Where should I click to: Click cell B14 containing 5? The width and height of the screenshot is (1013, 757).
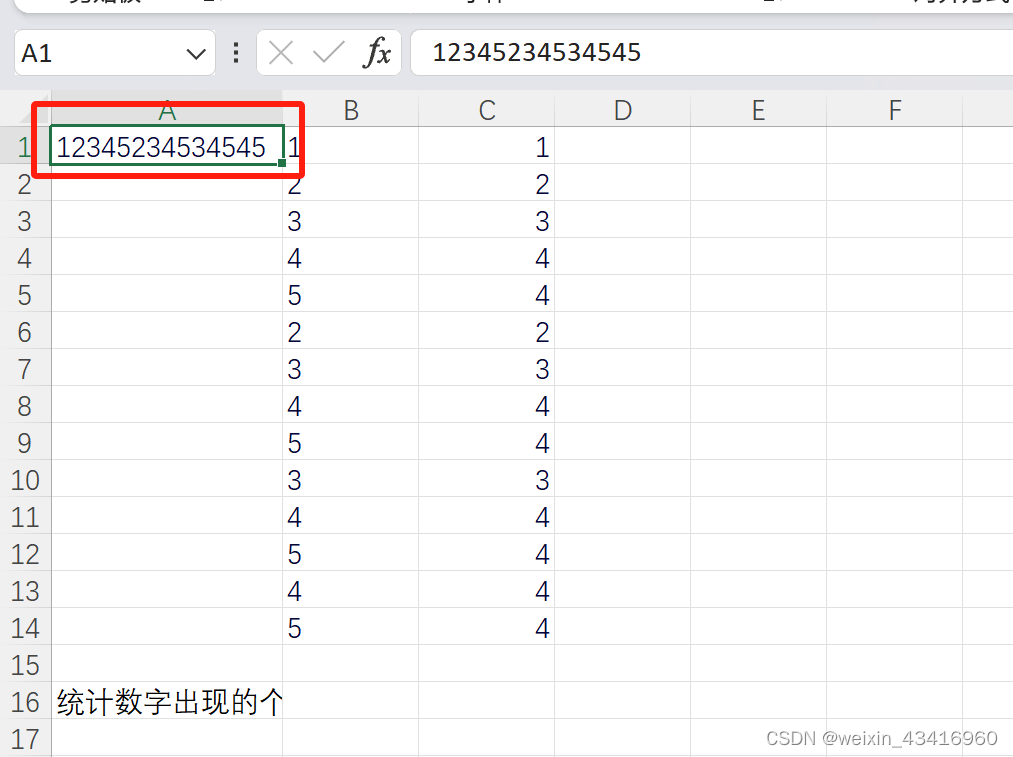tap(351, 628)
